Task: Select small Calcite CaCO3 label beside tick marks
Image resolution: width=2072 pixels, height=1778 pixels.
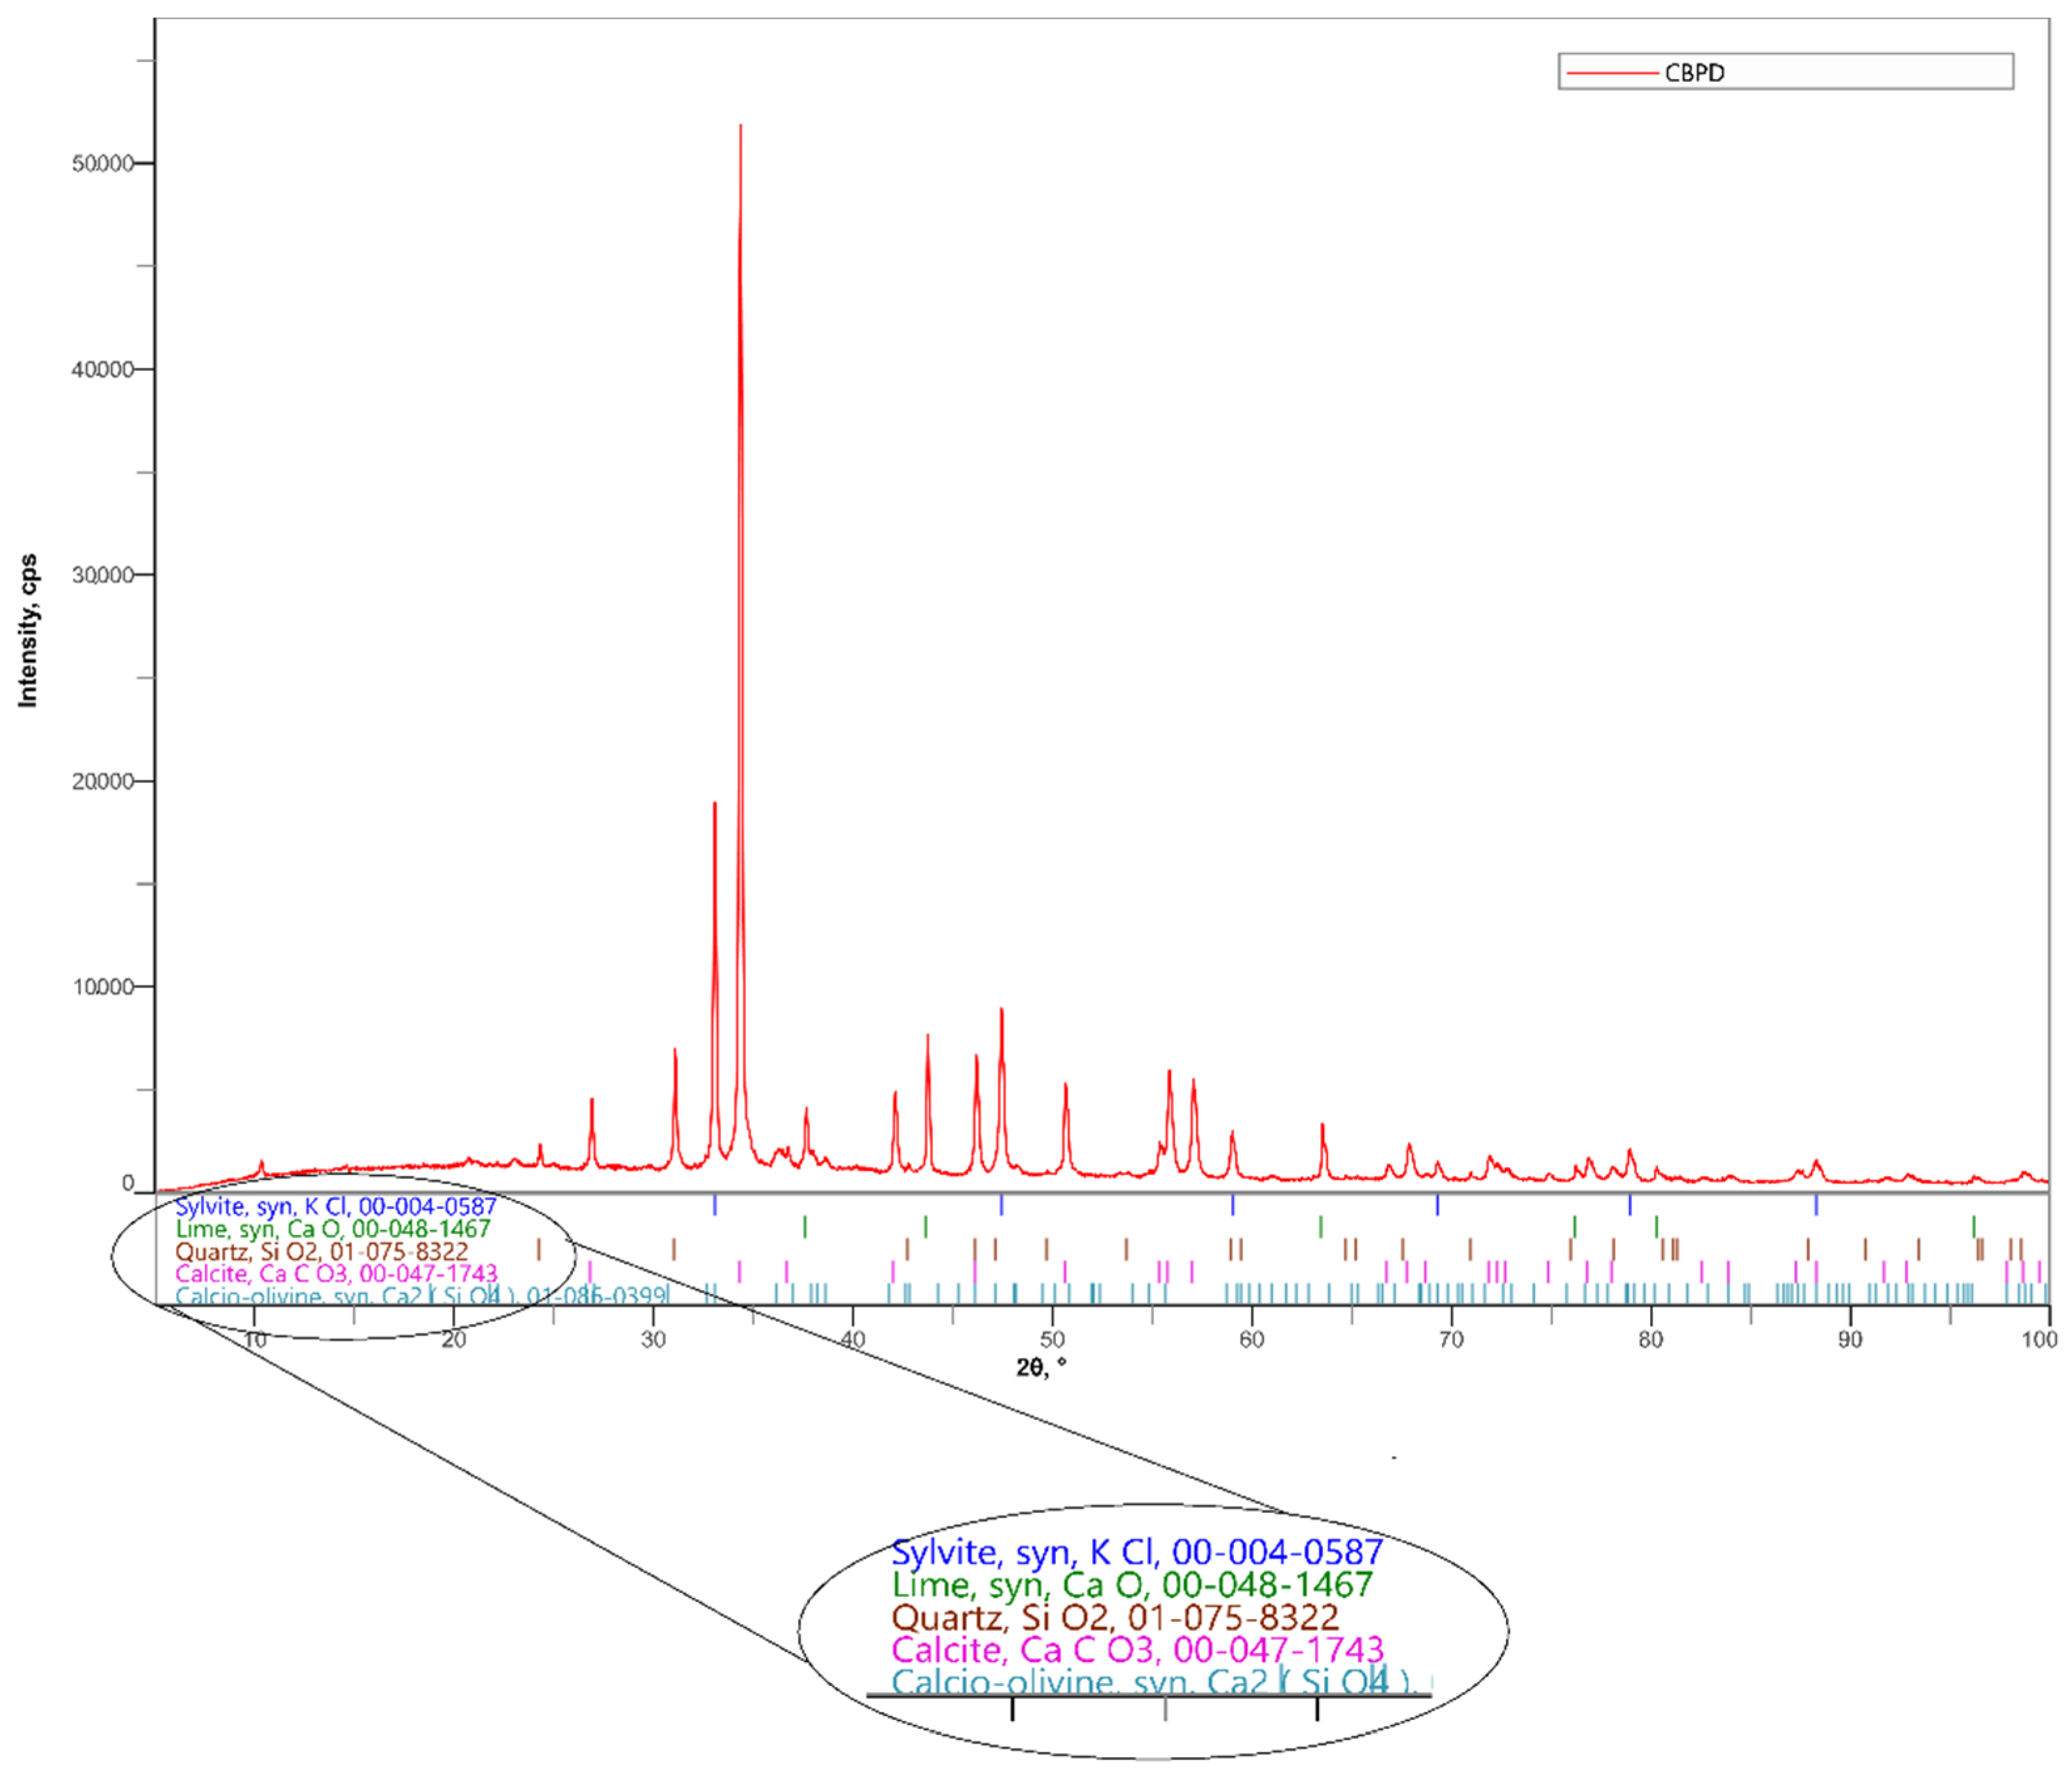Action: point(336,1273)
